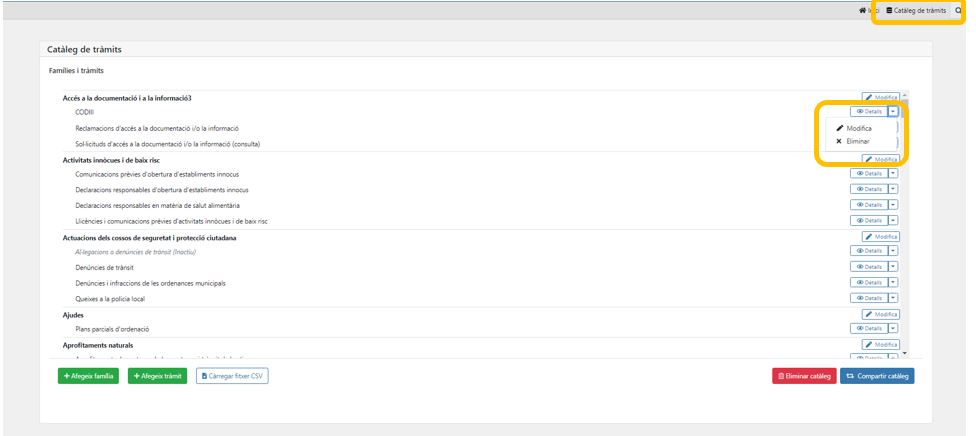Click the scrollbar down arrow of the tràmits list

(905, 353)
